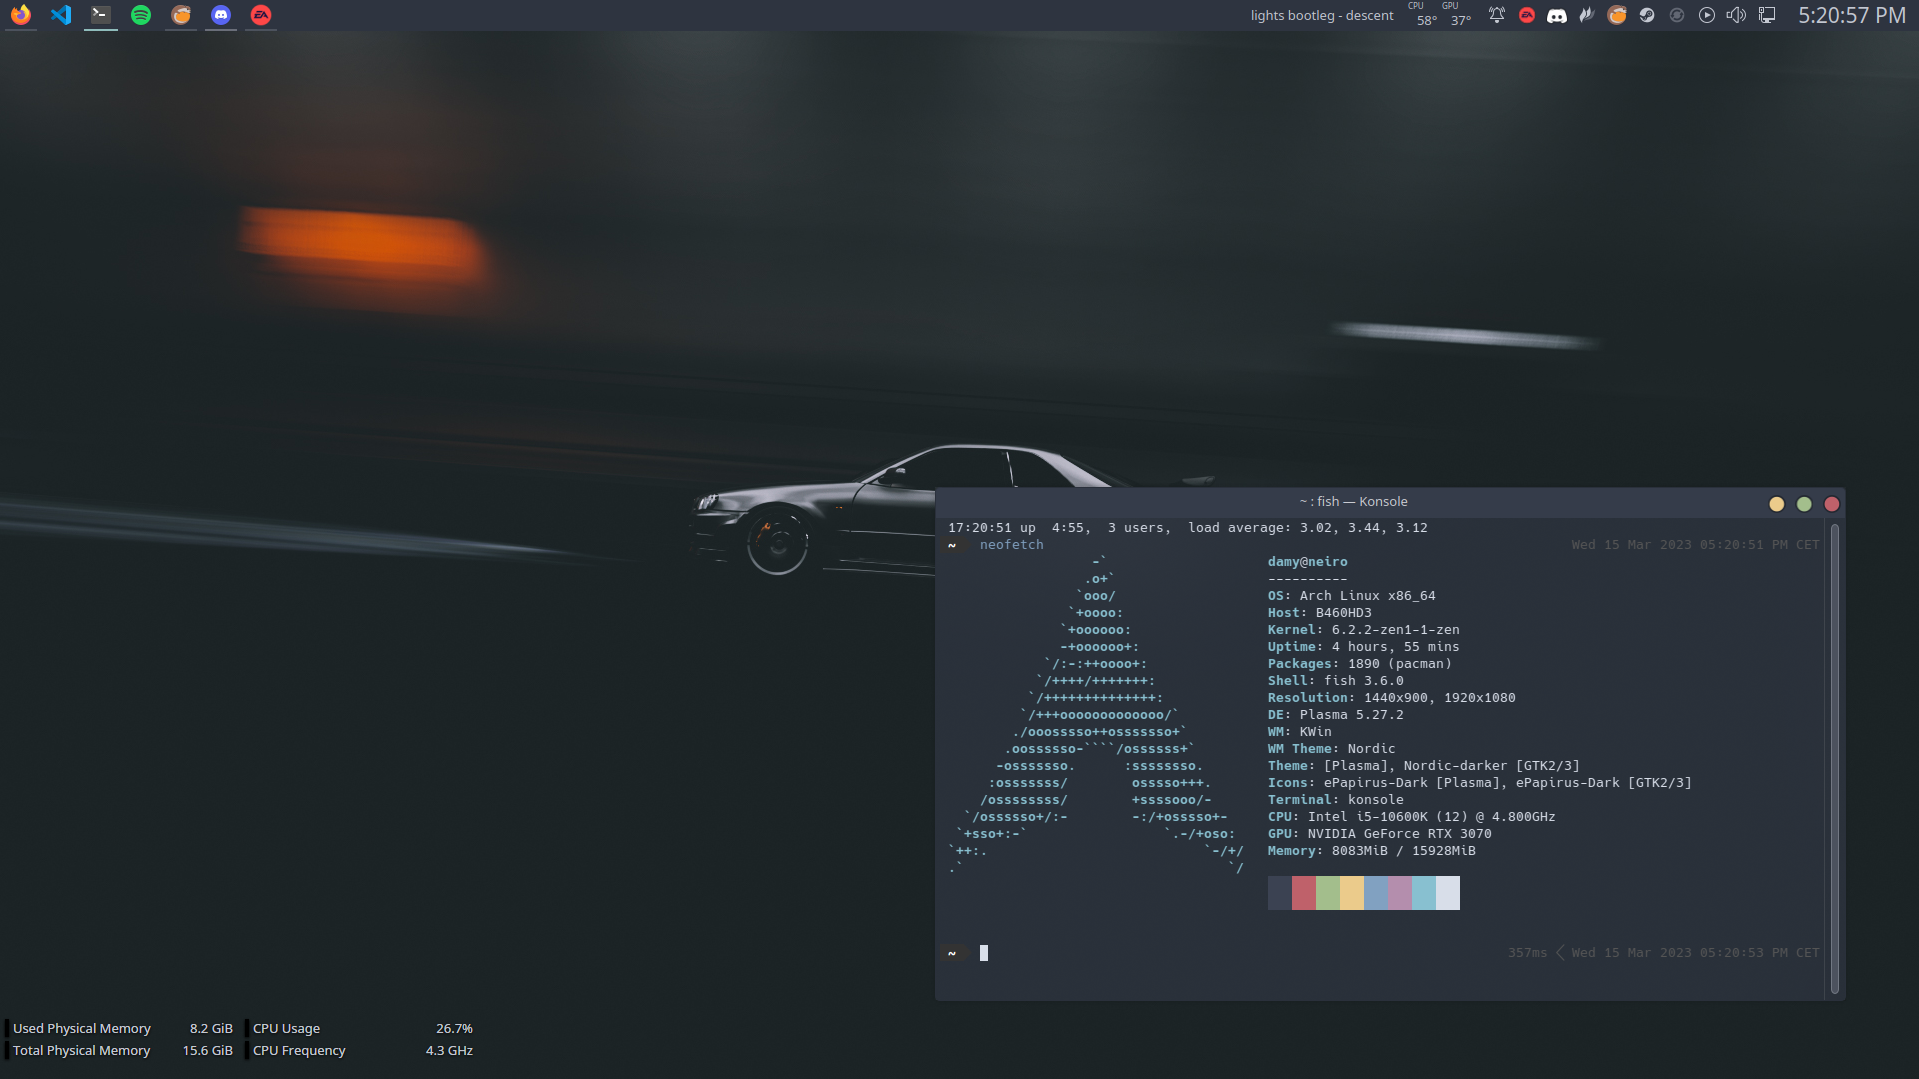Click the 5:20:57 PM digital clock
The width and height of the screenshot is (1919, 1079).
coord(1852,15)
